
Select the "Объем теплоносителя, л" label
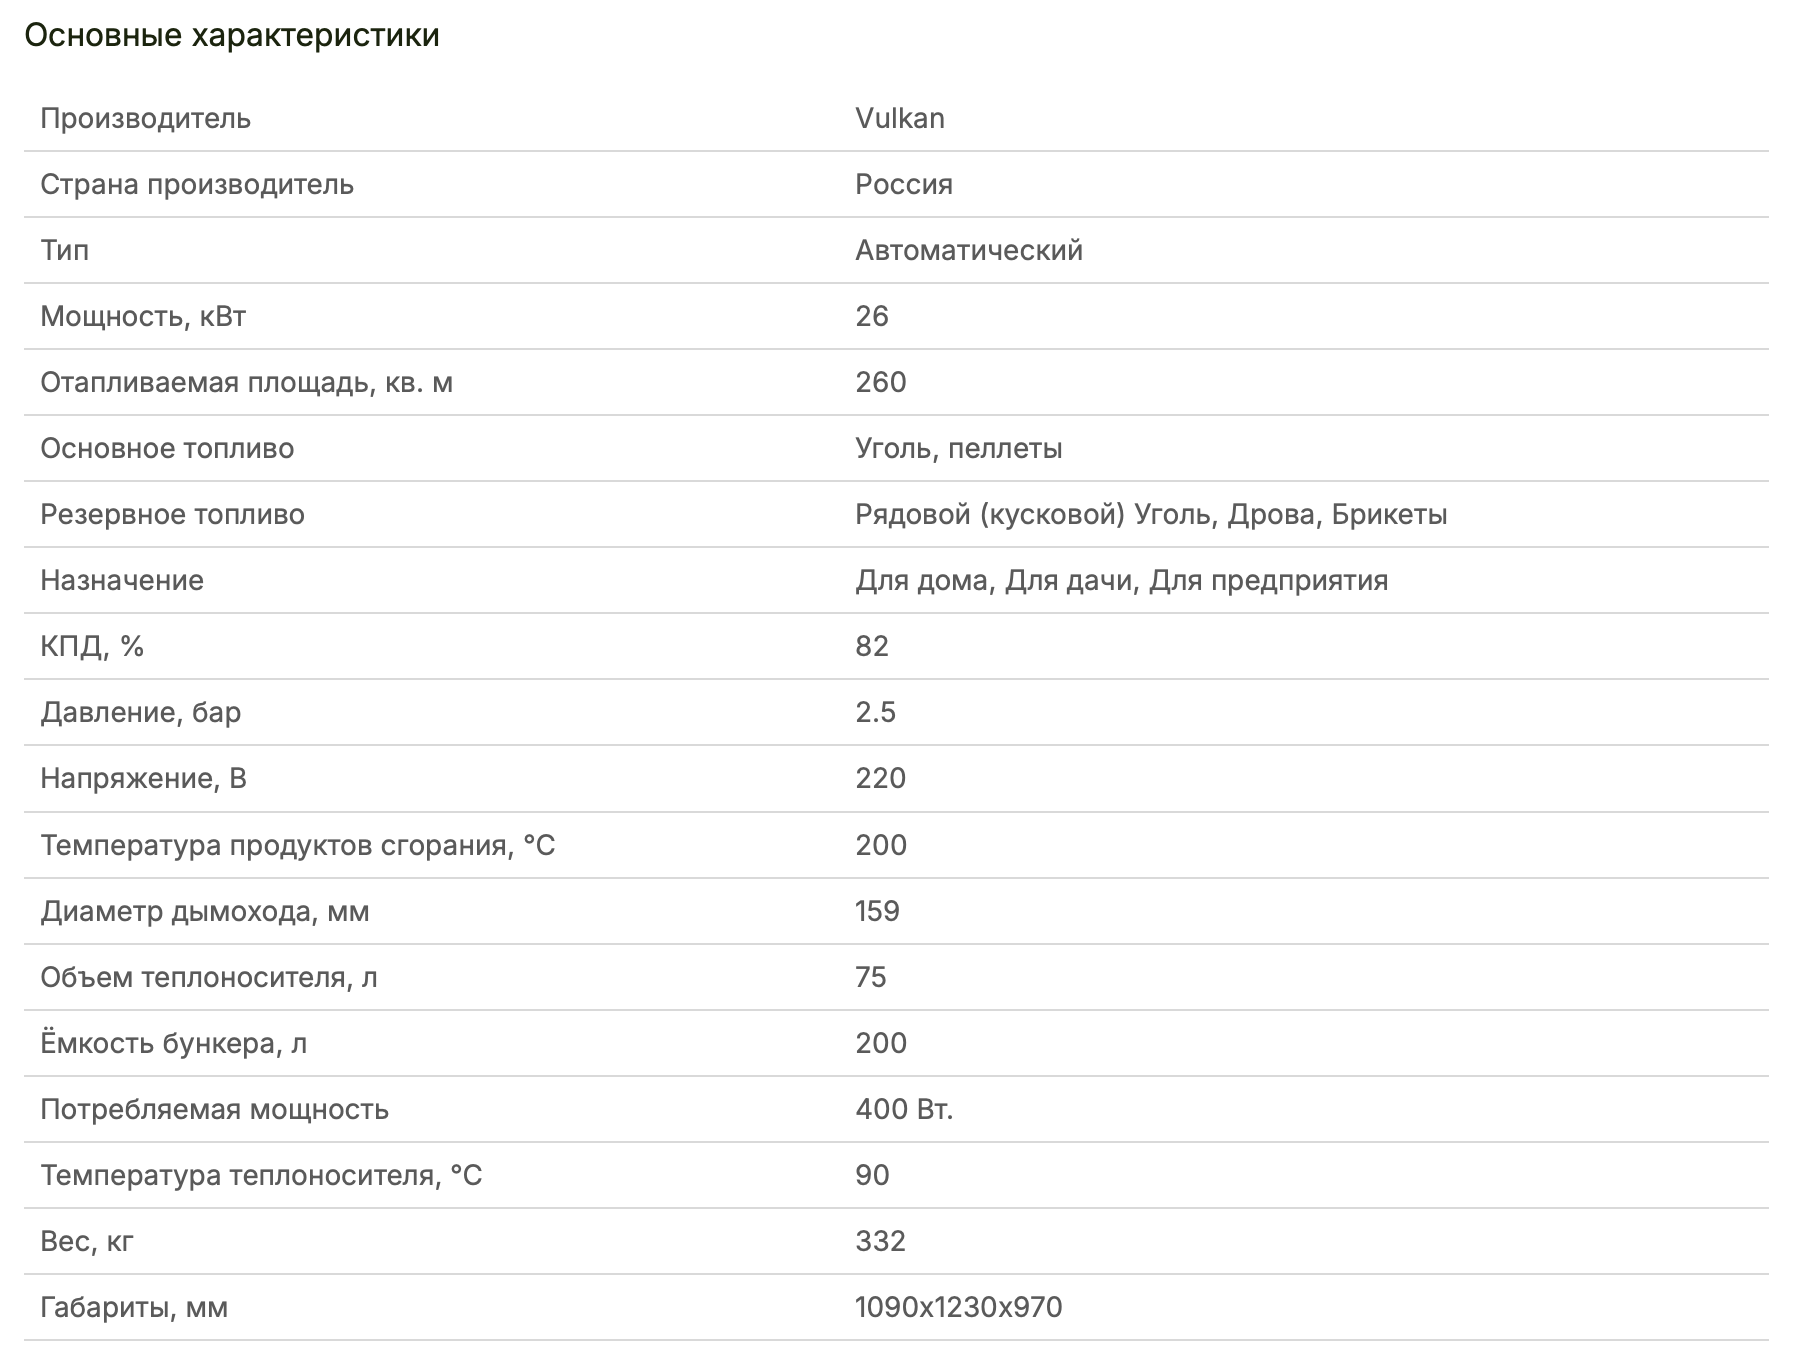[x=209, y=977]
